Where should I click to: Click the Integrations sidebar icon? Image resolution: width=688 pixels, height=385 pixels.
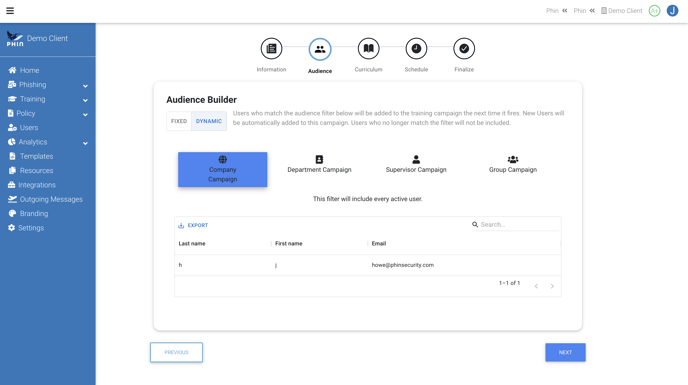[x=11, y=185]
